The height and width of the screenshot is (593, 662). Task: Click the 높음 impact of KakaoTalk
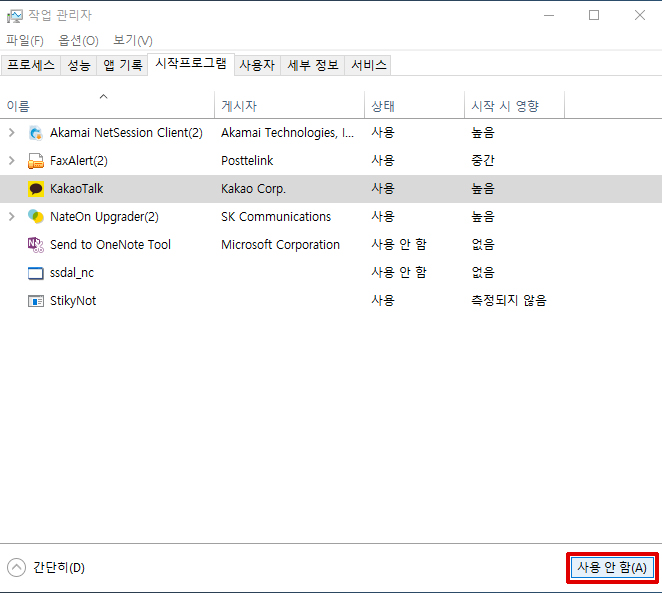click(x=483, y=189)
